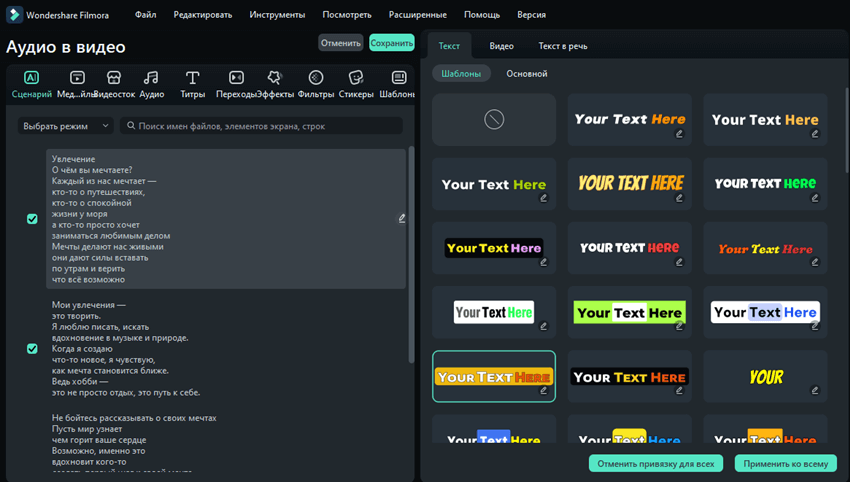This screenshot has width=850, height=482.
Task: Click the Сохранить button
Action: [x=391, y=43]
